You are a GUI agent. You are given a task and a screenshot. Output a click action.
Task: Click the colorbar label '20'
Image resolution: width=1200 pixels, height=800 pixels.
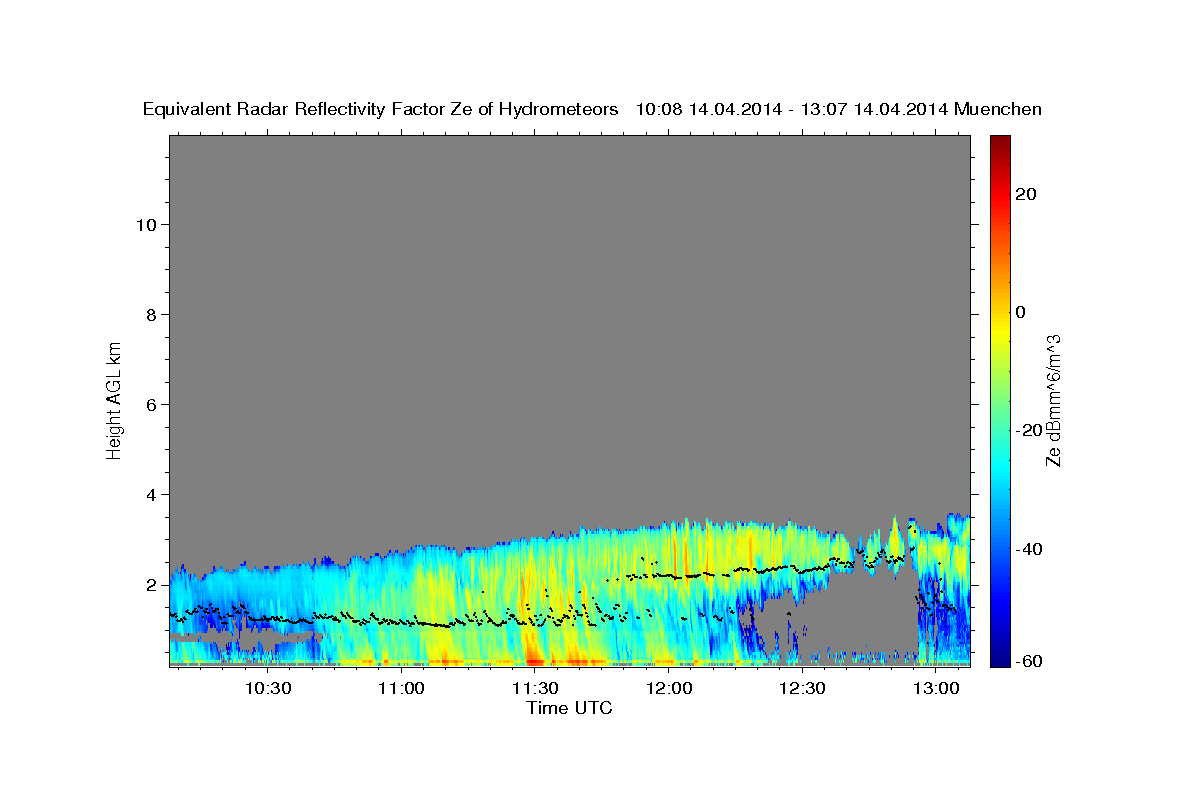[x=1027, y=194]
